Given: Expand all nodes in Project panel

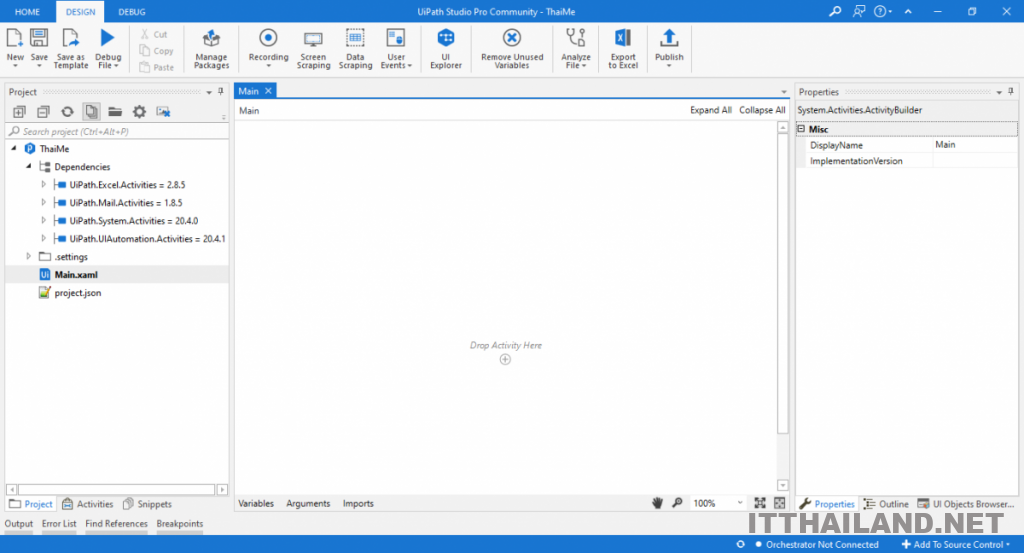Looking at the screenshot, I should coord(19,112).
